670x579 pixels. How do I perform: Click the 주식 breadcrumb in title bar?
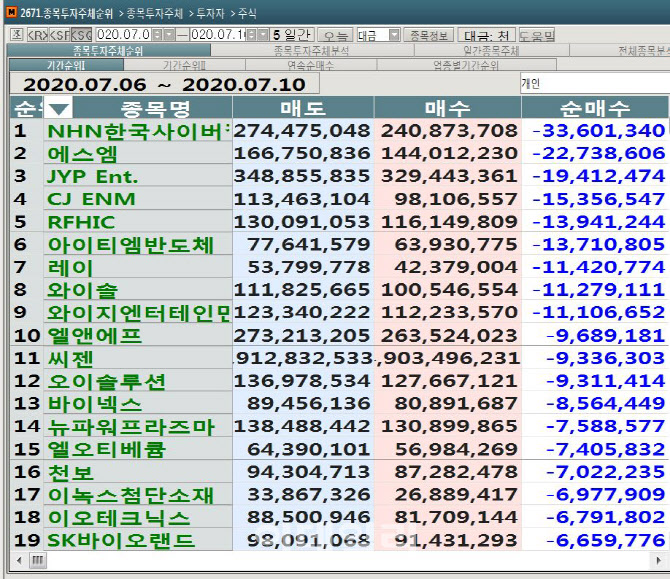pyautogui.click(x=247, y=13)
